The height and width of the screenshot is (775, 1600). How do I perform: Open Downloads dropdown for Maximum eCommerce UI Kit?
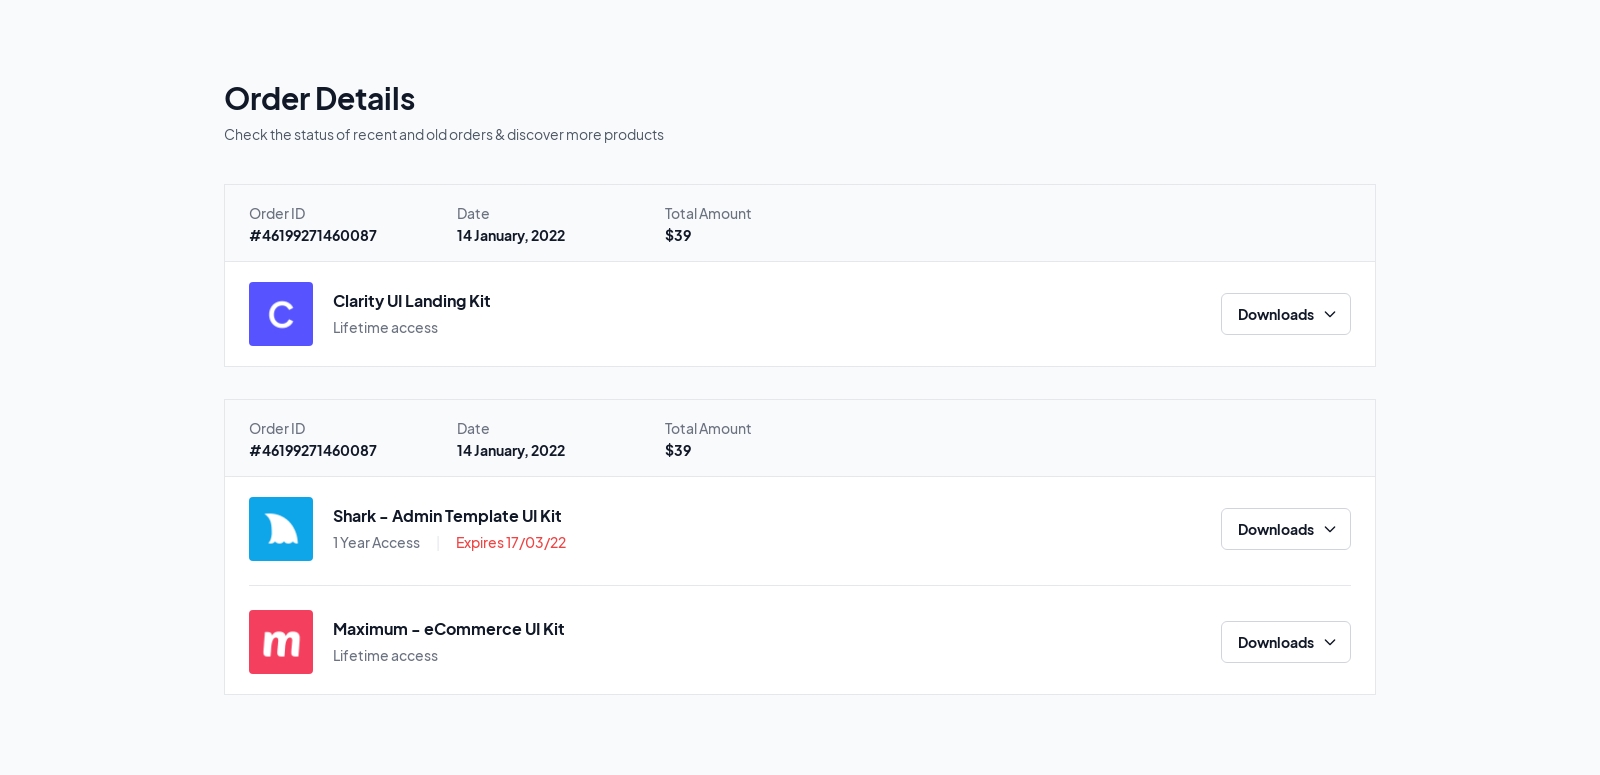tap(1286, 642)
